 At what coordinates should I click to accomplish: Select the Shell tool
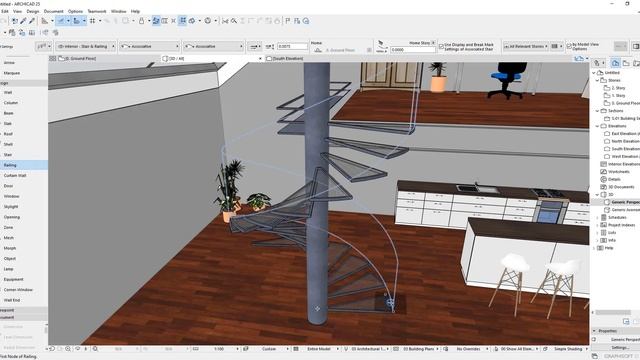point(8,144)
